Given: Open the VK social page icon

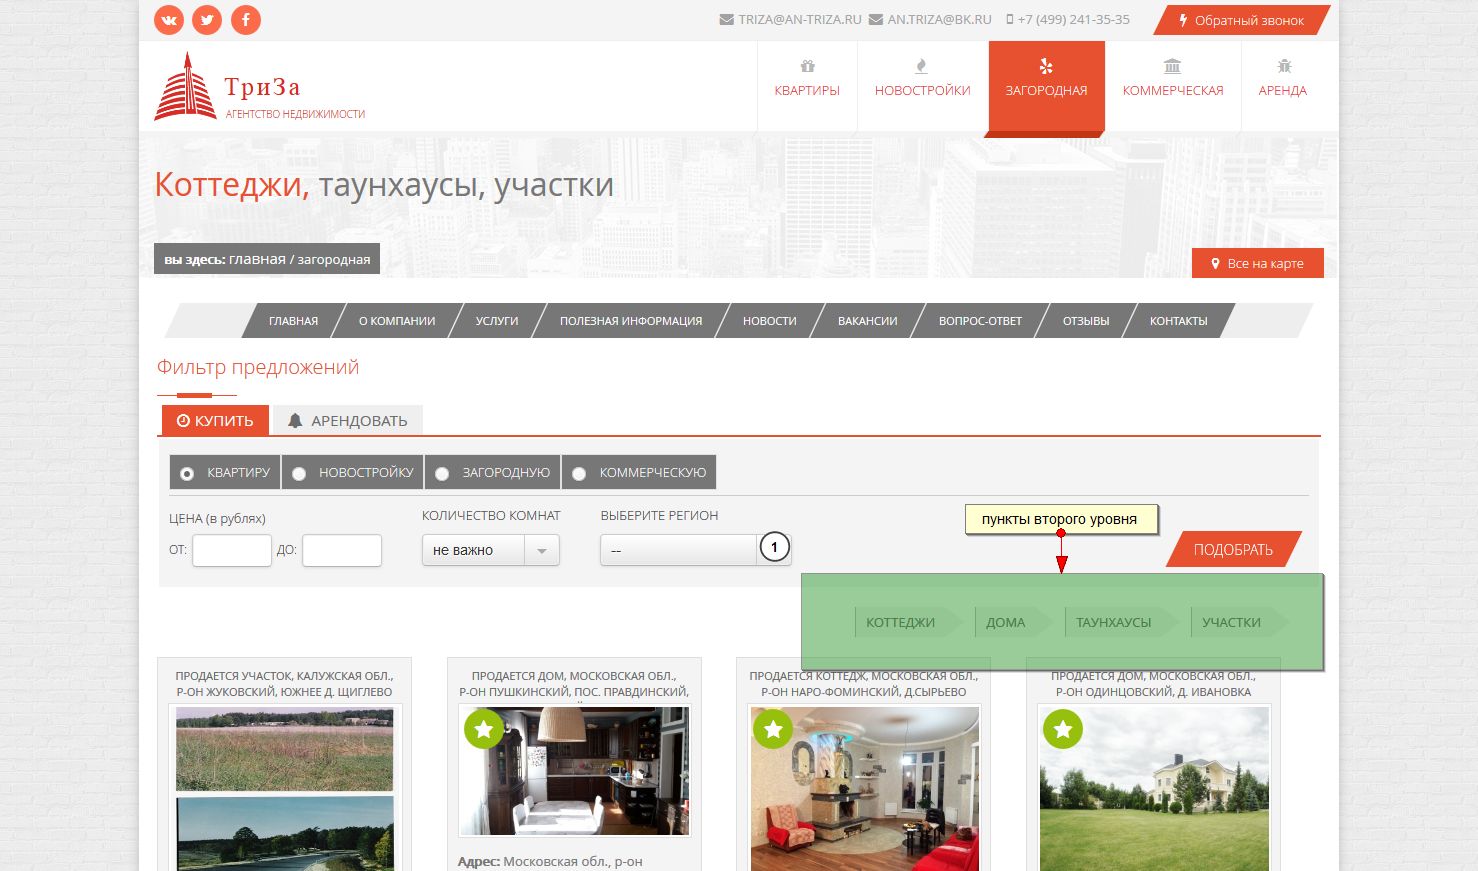Looking at the screenshot, I should pos(169,20).
